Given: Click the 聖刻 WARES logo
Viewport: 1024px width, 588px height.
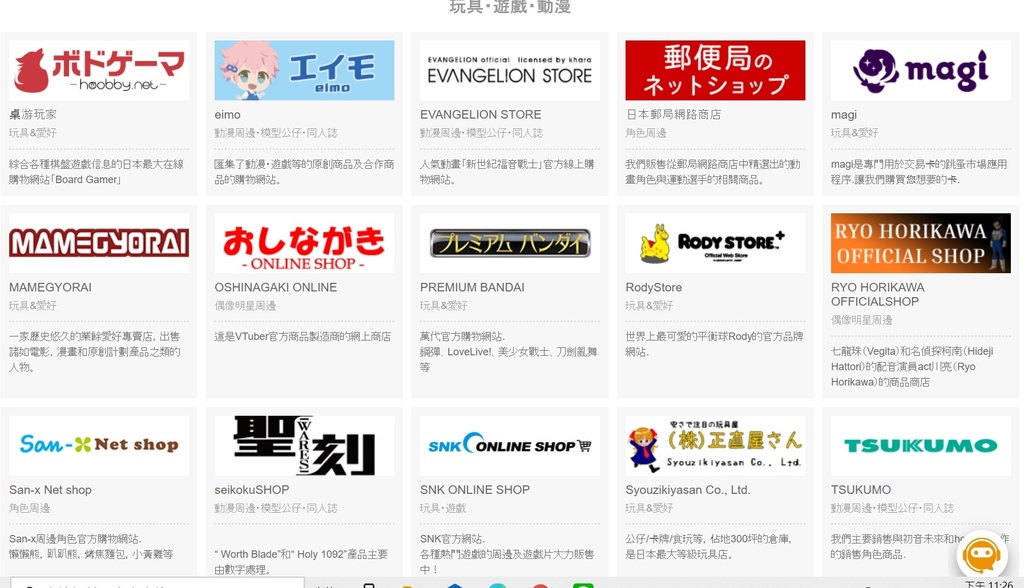Looking at the screenshot, I should [304, 446].
